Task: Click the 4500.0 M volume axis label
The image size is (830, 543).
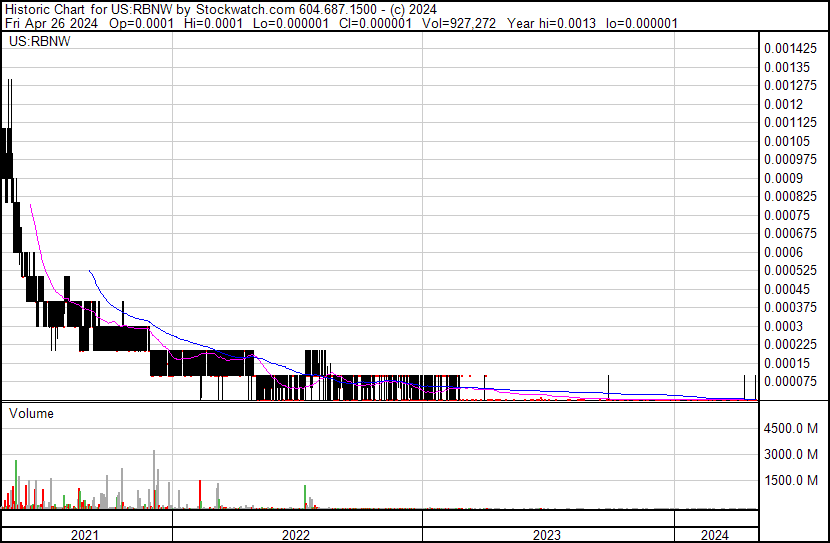Action: click(x=791, y=428)
